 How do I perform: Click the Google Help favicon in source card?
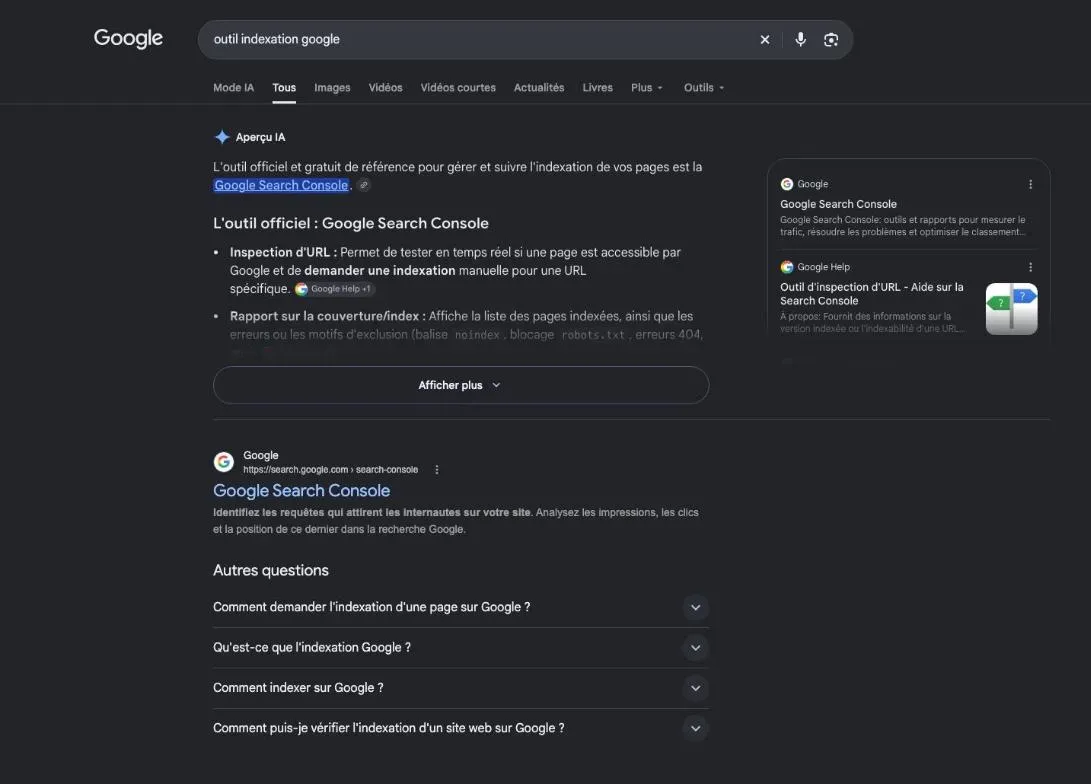click(787, 267)
